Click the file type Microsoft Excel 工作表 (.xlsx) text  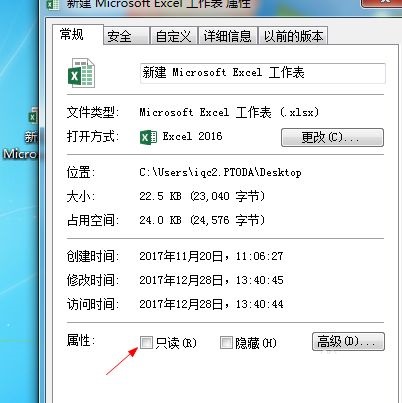229,112
